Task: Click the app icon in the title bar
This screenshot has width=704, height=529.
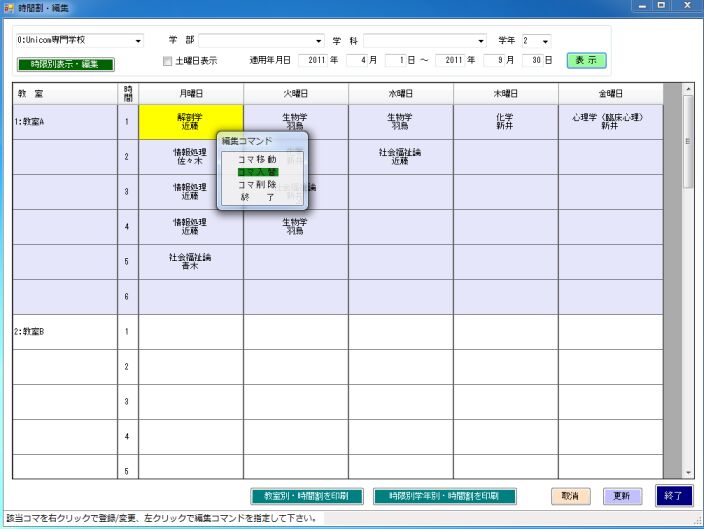Action: click(x=9, y=7)
